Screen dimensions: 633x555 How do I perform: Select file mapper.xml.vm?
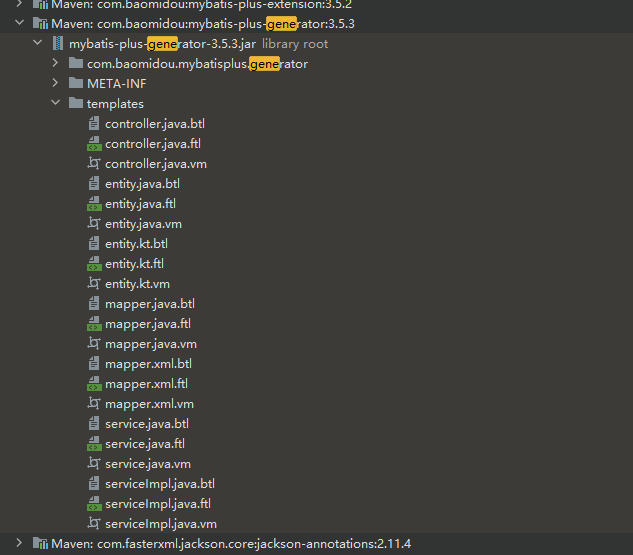tap(149, 404)
